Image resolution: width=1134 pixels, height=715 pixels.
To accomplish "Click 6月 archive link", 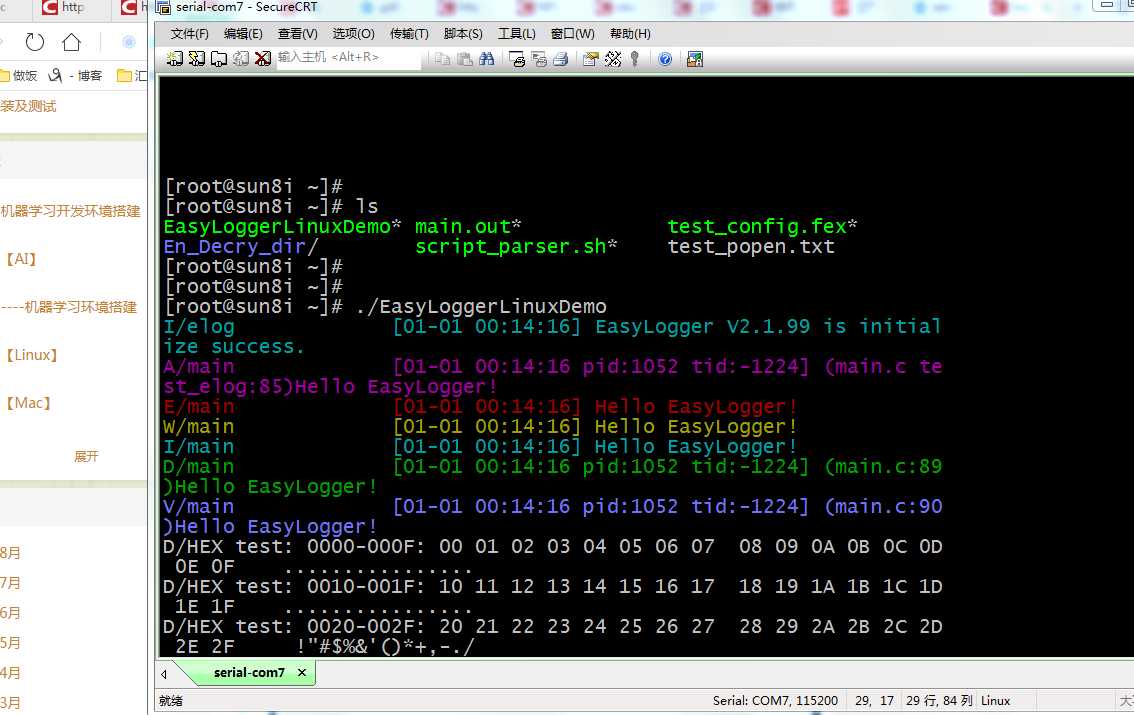I will (x=10, y=613).
